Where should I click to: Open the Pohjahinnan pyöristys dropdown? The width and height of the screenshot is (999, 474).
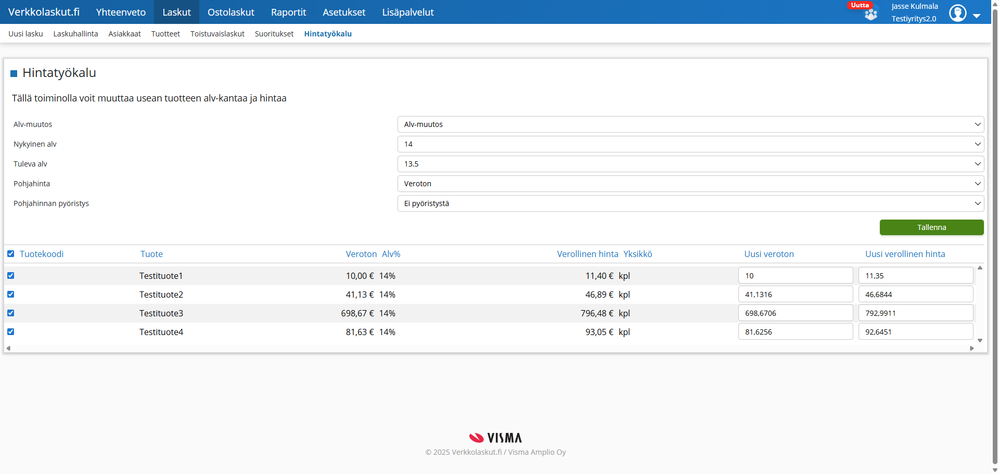(691, 203)
